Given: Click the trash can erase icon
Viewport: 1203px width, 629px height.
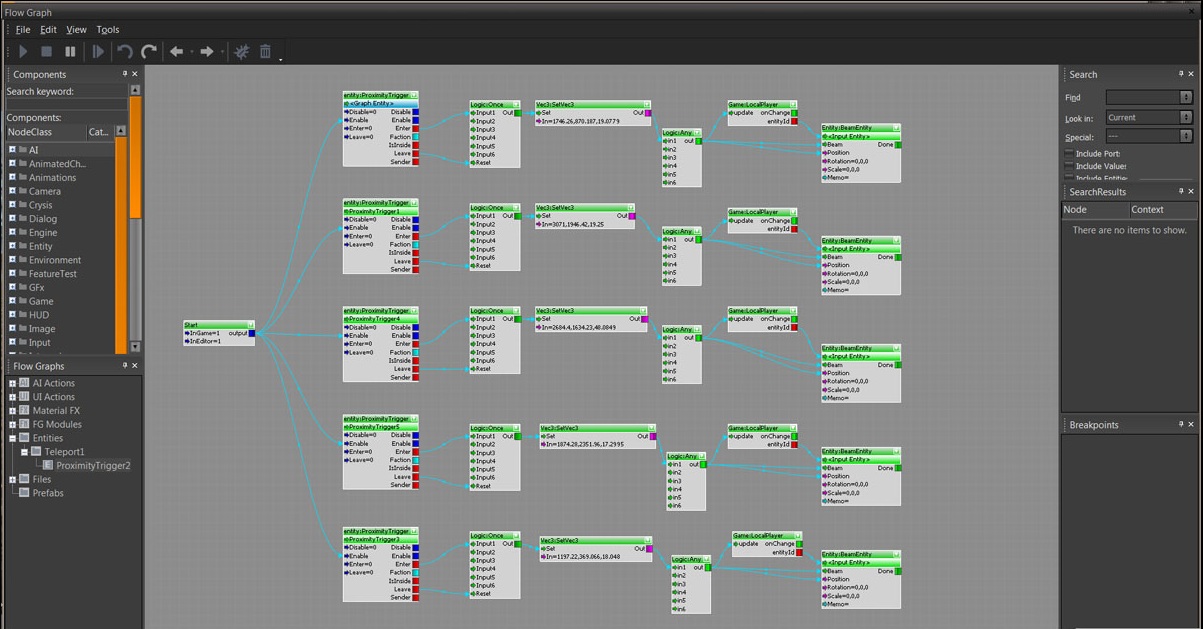Looking at the screenshot, I should tap(265, 51).
